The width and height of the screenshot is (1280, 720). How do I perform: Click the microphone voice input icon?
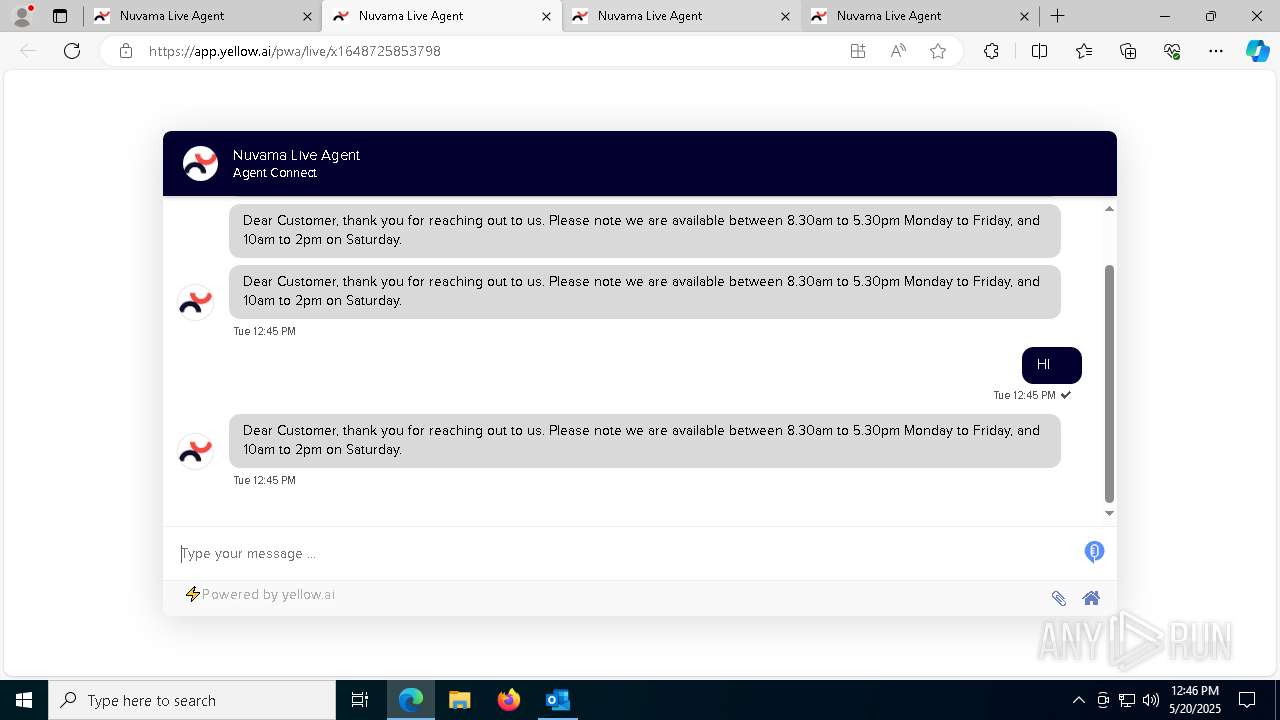pos(1094,552)
